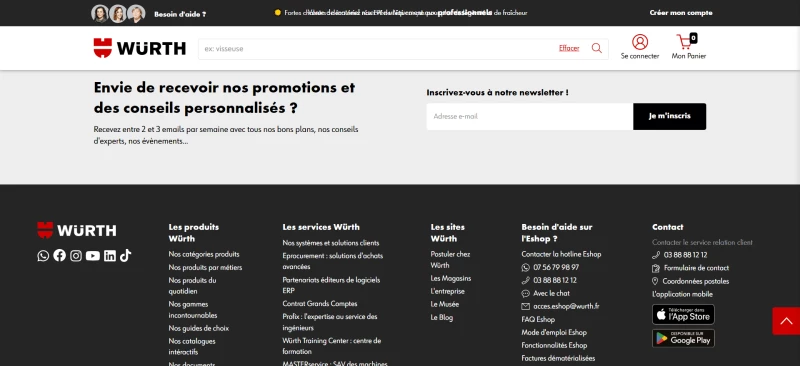Viewport: 800px width, 366px height.
Task: Open the LinkedIn social icon in footer
Action: [110, 256]
